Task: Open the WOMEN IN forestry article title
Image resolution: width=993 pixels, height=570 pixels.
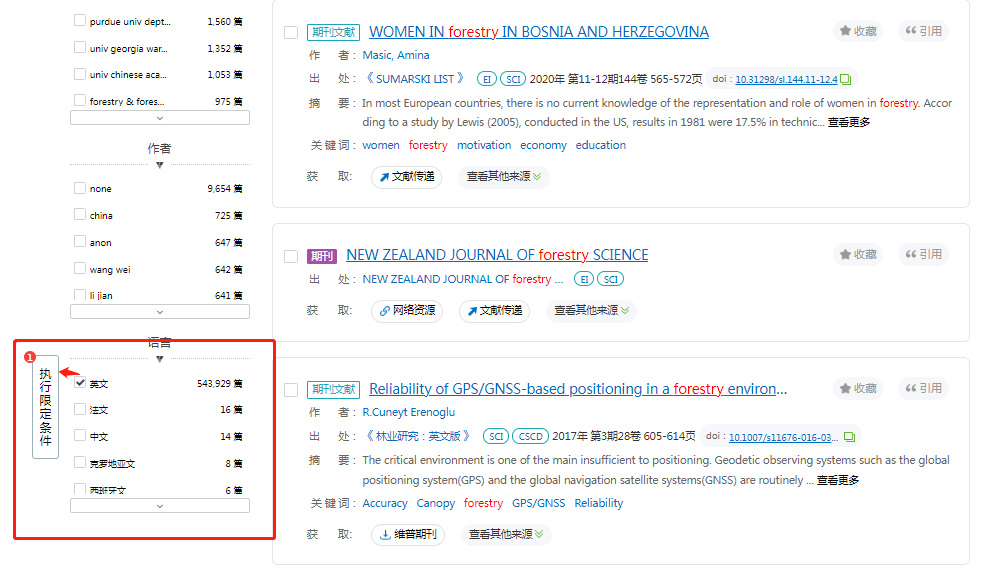Action: tap(538, 32)
